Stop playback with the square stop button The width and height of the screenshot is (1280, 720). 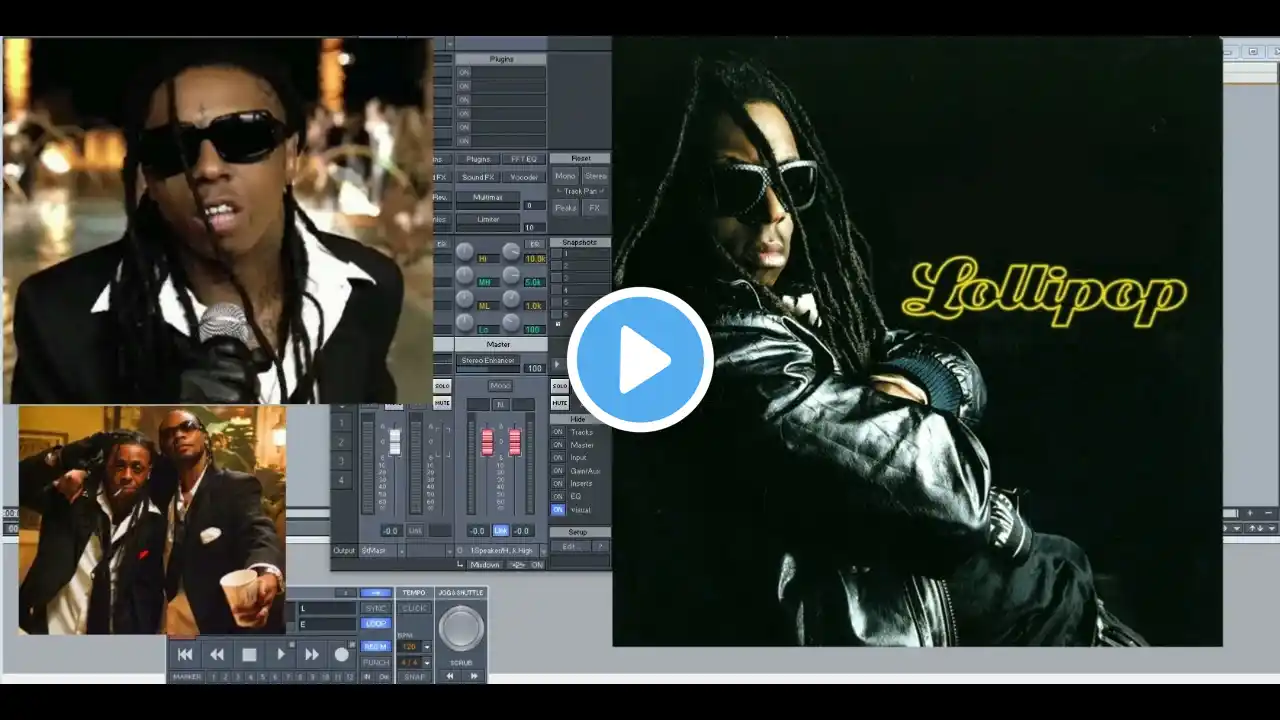[x=249, y=655]
